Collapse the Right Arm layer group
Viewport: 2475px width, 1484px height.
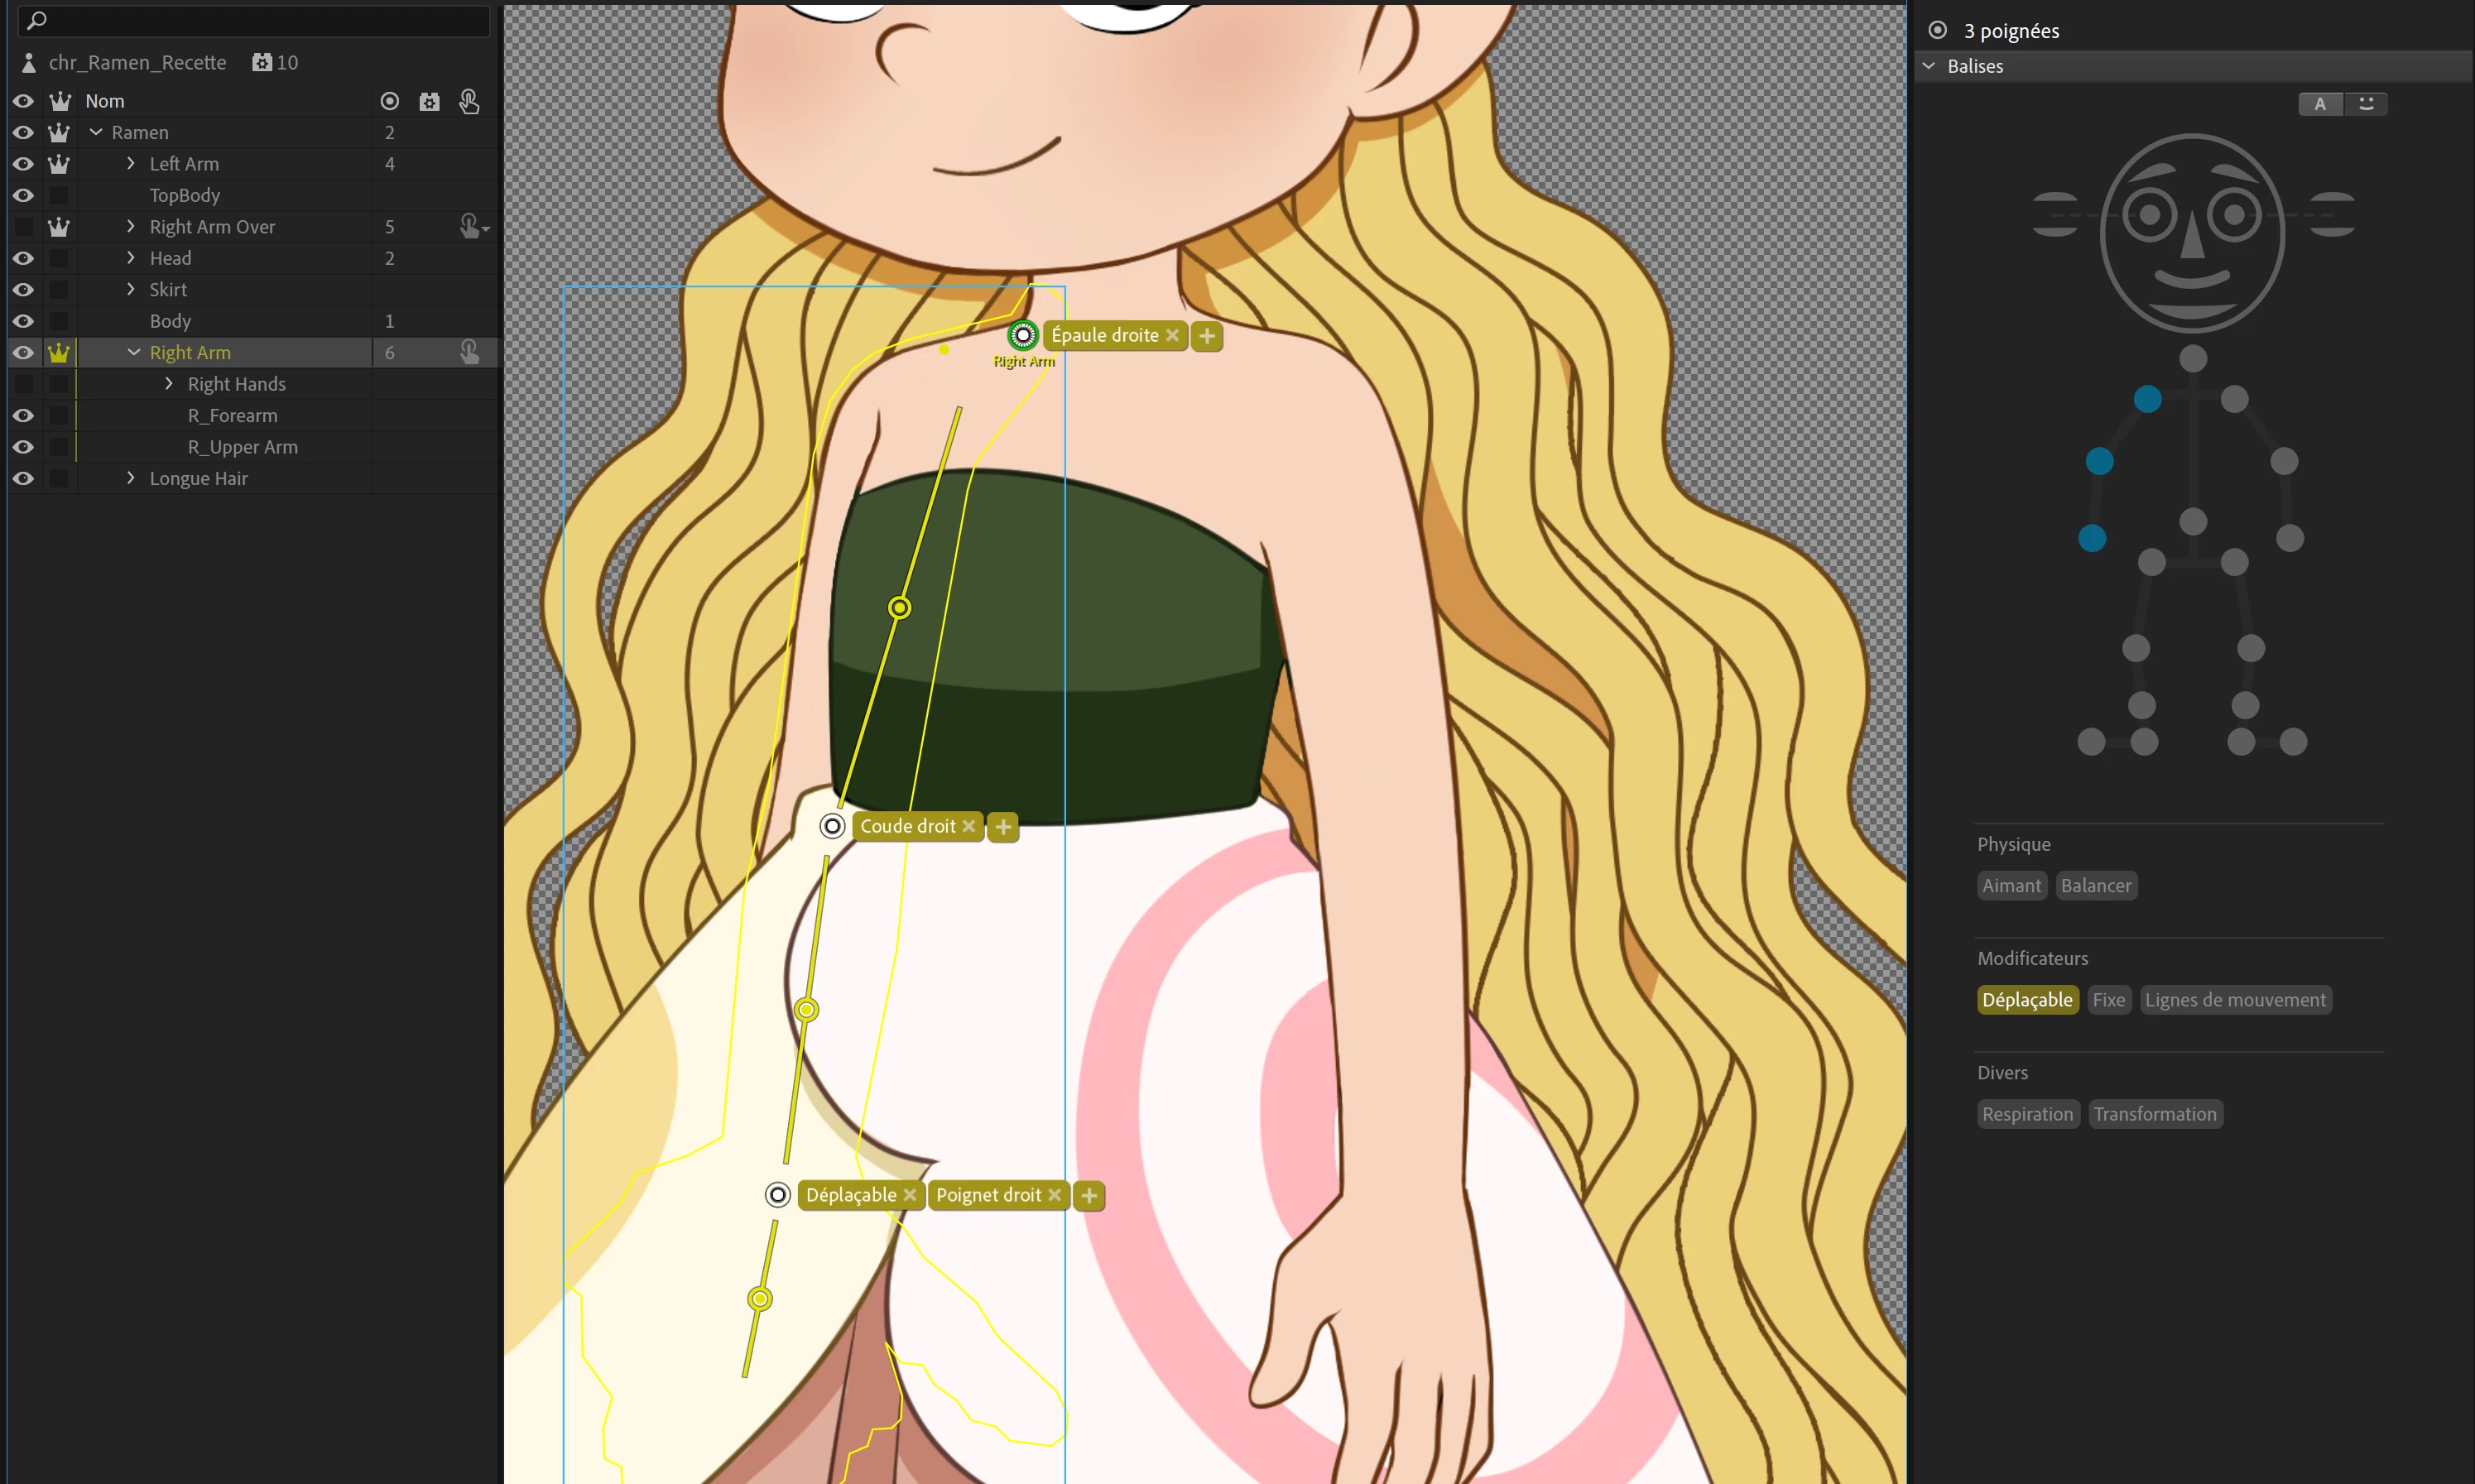(134, 352)
